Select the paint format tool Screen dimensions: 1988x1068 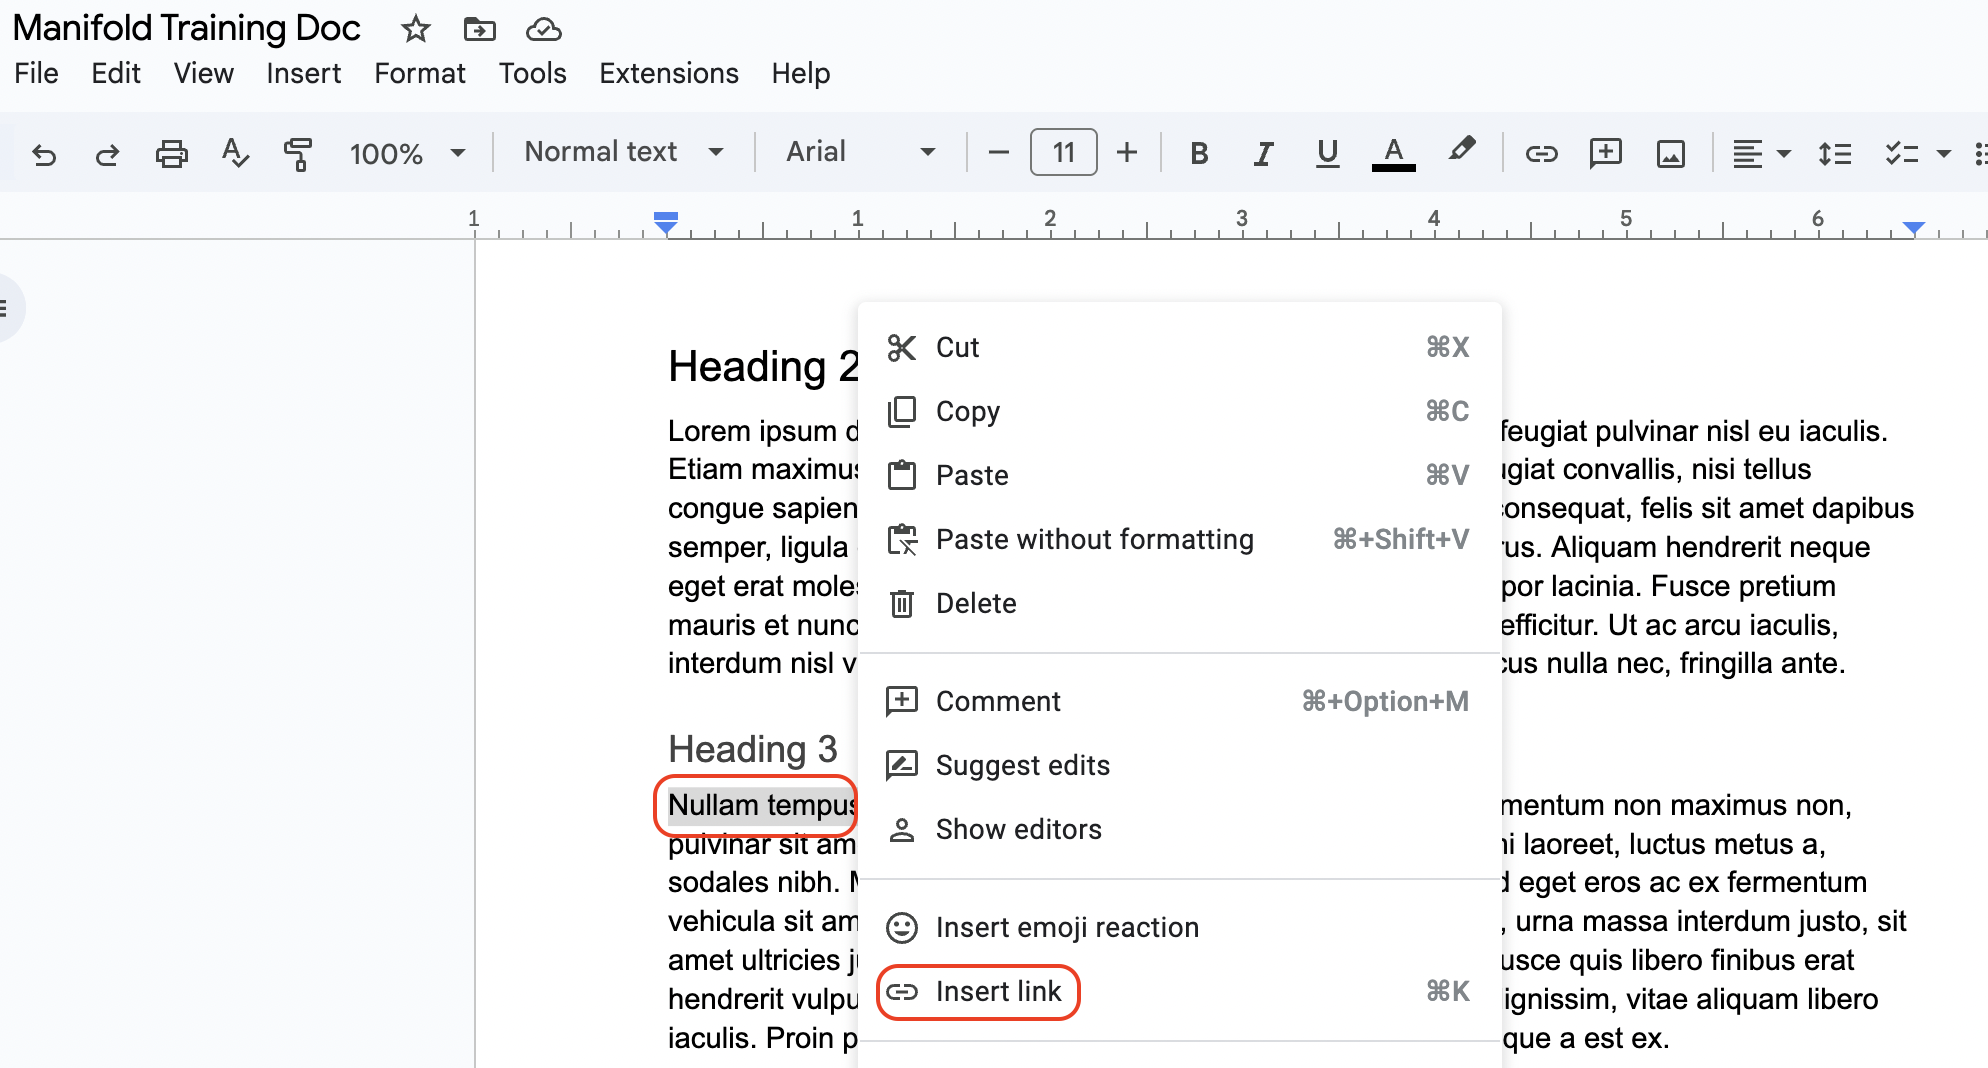(297, 153)
